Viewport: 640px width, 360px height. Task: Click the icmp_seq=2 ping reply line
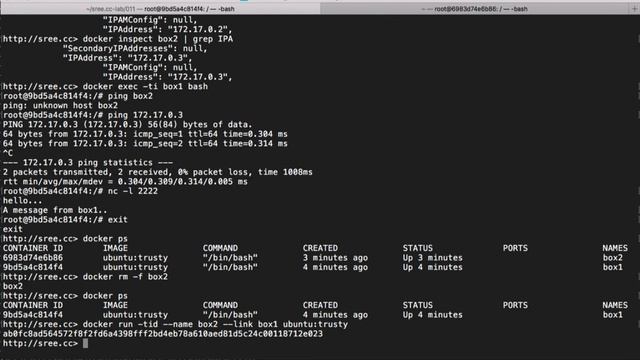(x=145, y=144)
